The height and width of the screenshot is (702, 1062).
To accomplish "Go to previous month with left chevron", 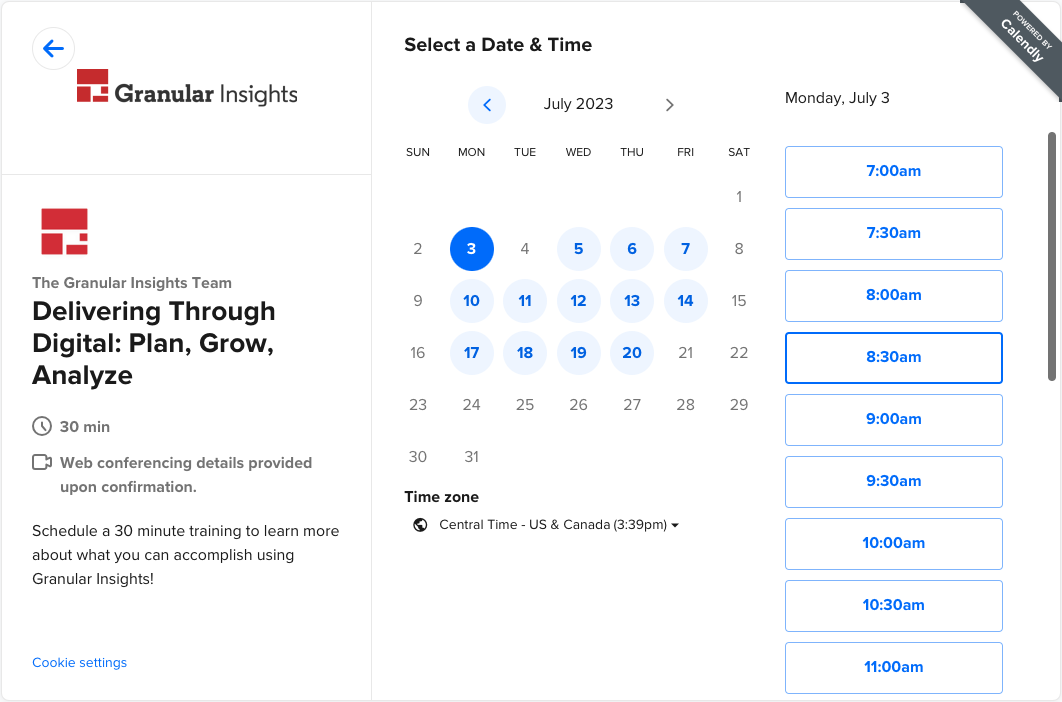I will point(487,105).
